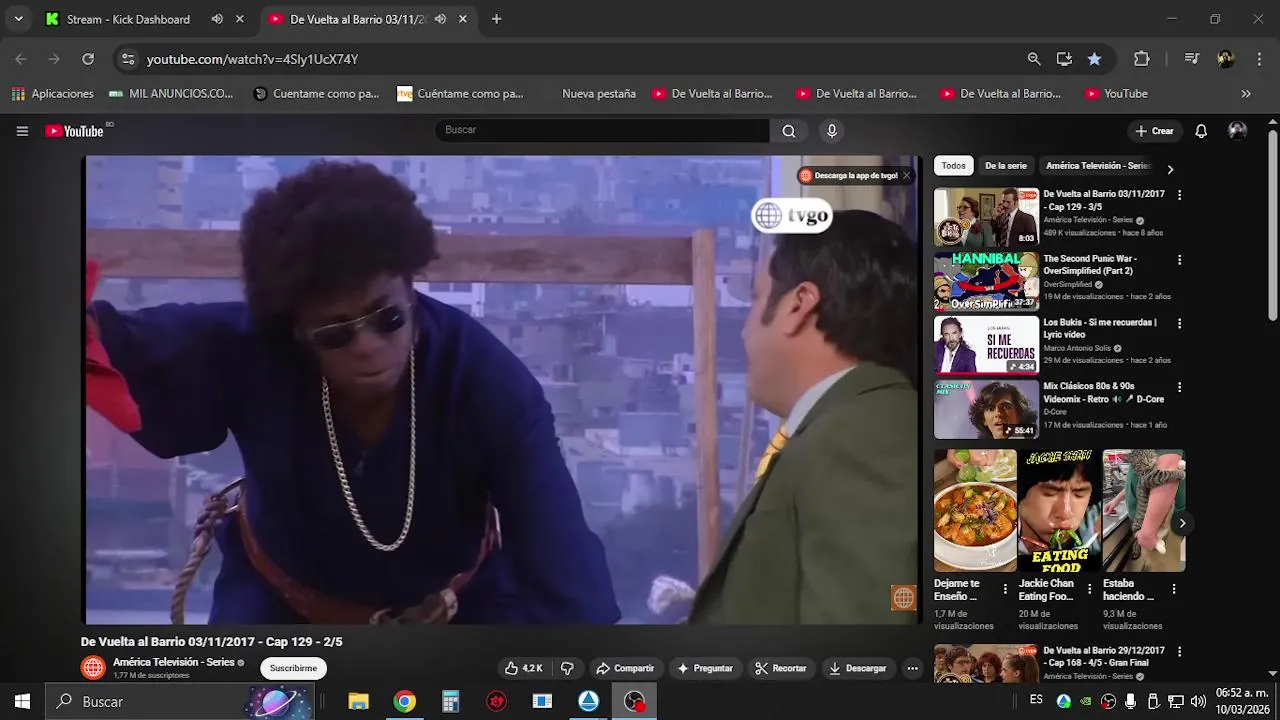Click the Compartir button
The width and height of the screenshot is (1280, 720).
pos(625,668)
